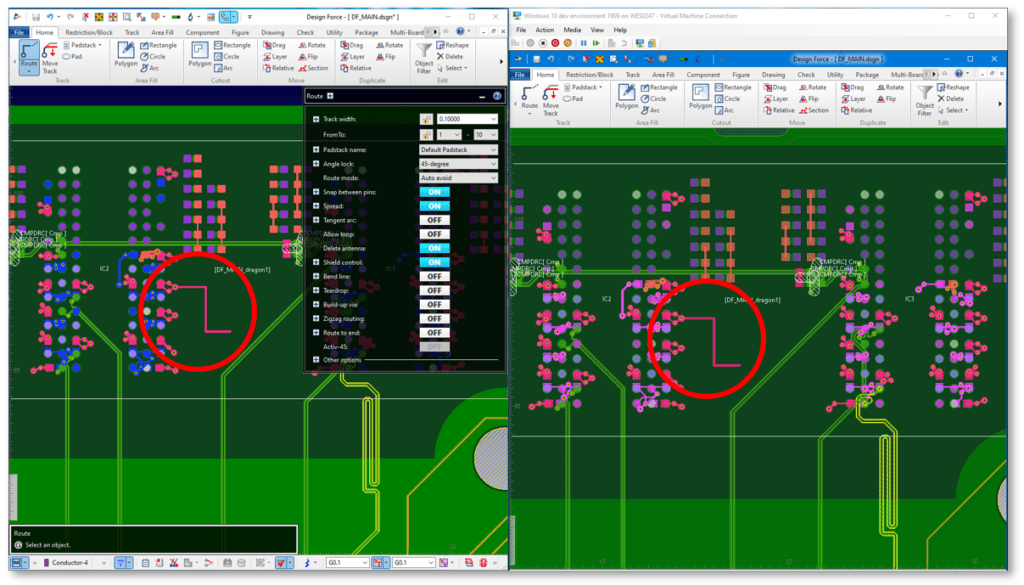Open the Angle lock dropdown showing 45-degree
1024x585 pixels.
pos(458,164)
